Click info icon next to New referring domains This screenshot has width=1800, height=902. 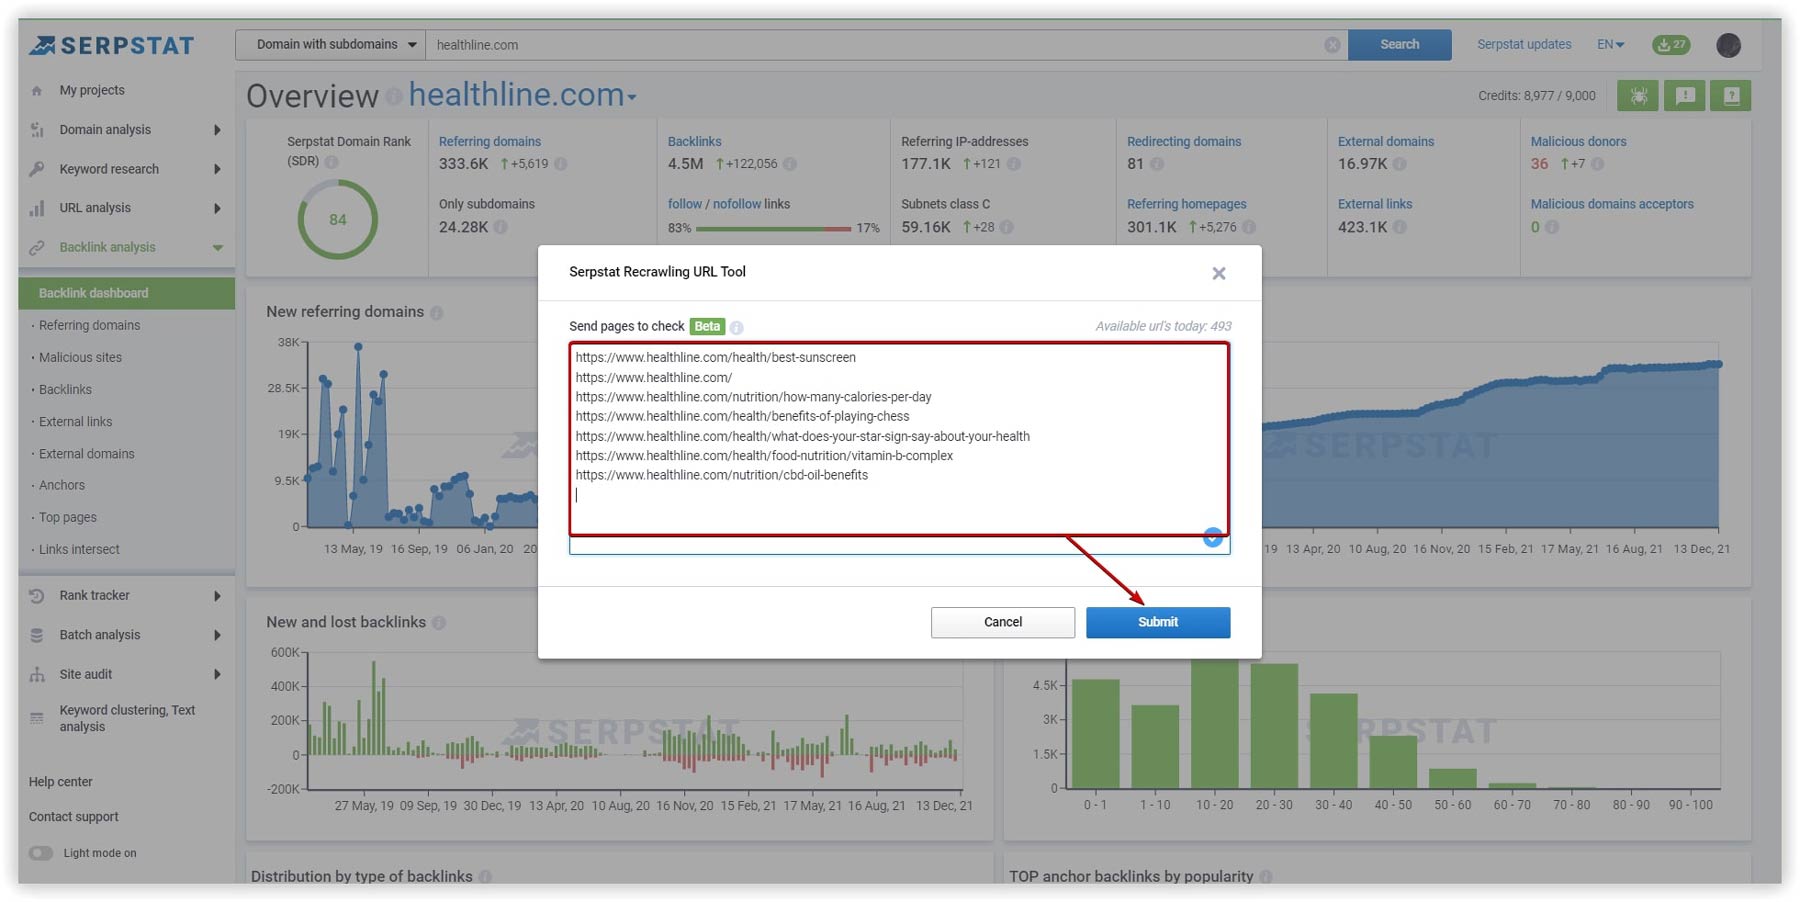(437, 313)
